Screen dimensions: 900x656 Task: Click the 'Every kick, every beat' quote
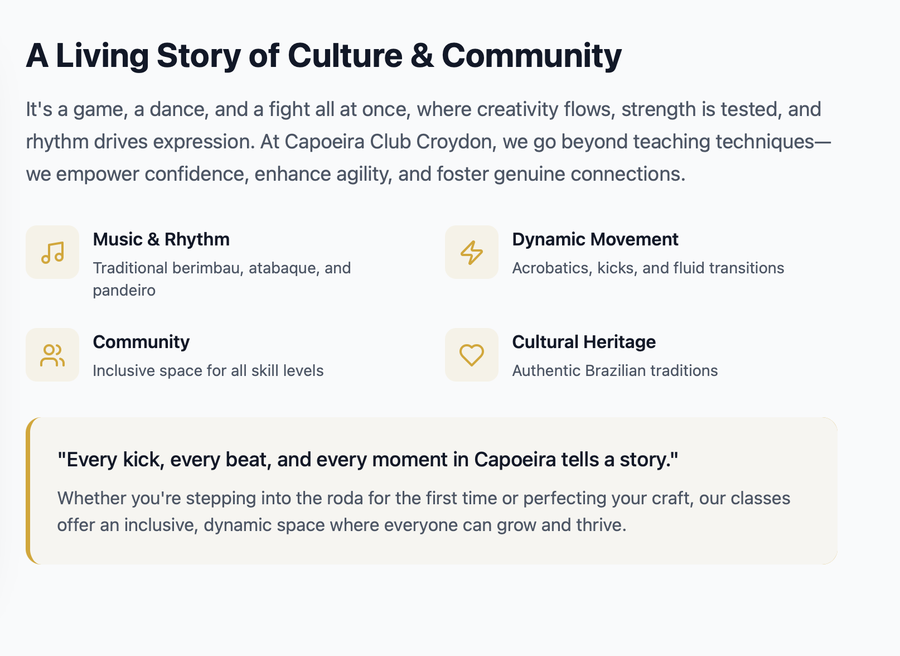coord(368,460)
